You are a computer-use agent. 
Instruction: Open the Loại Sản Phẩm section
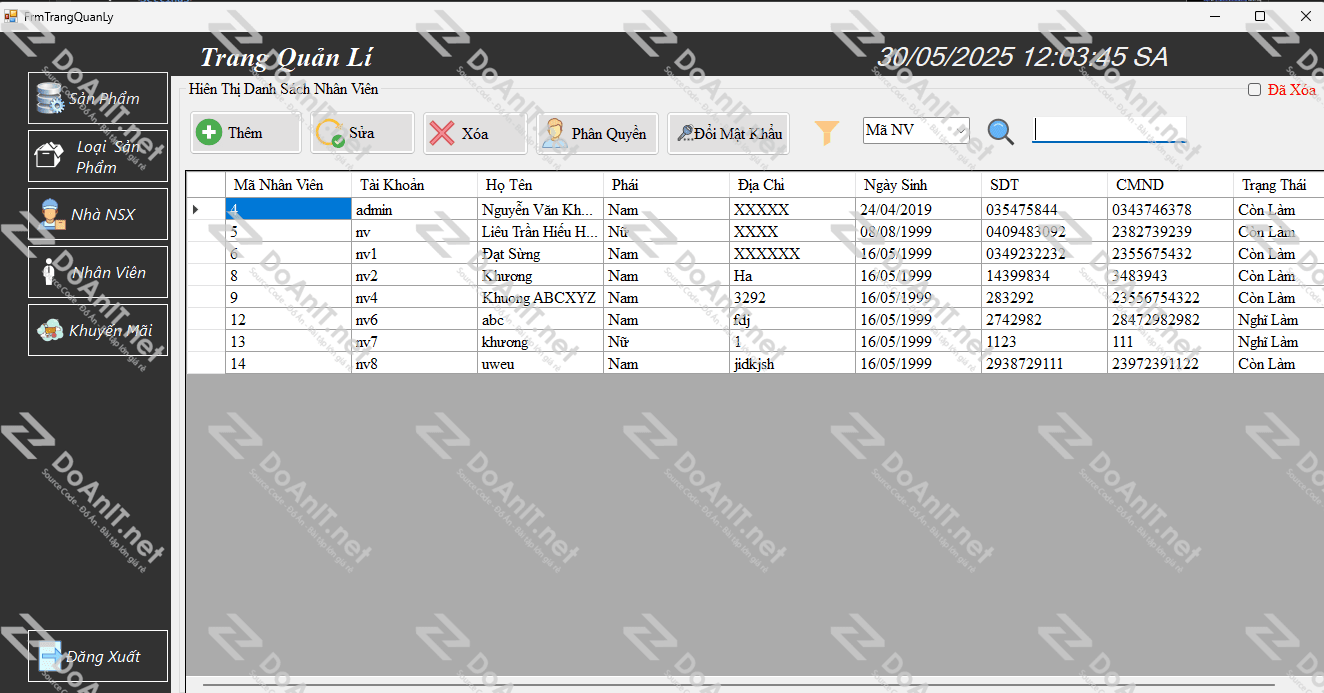[98, 156]
